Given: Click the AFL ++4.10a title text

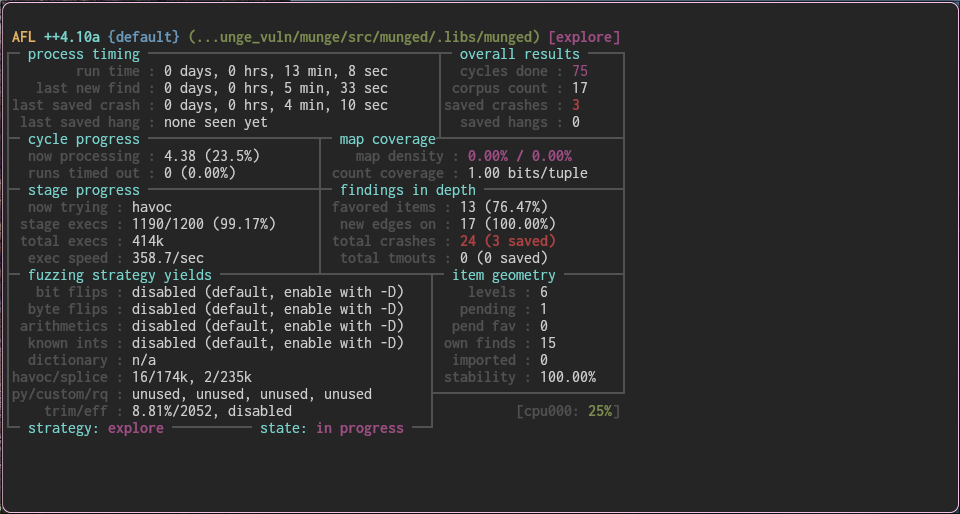Looking at the screenshot, I should (58, 37).
